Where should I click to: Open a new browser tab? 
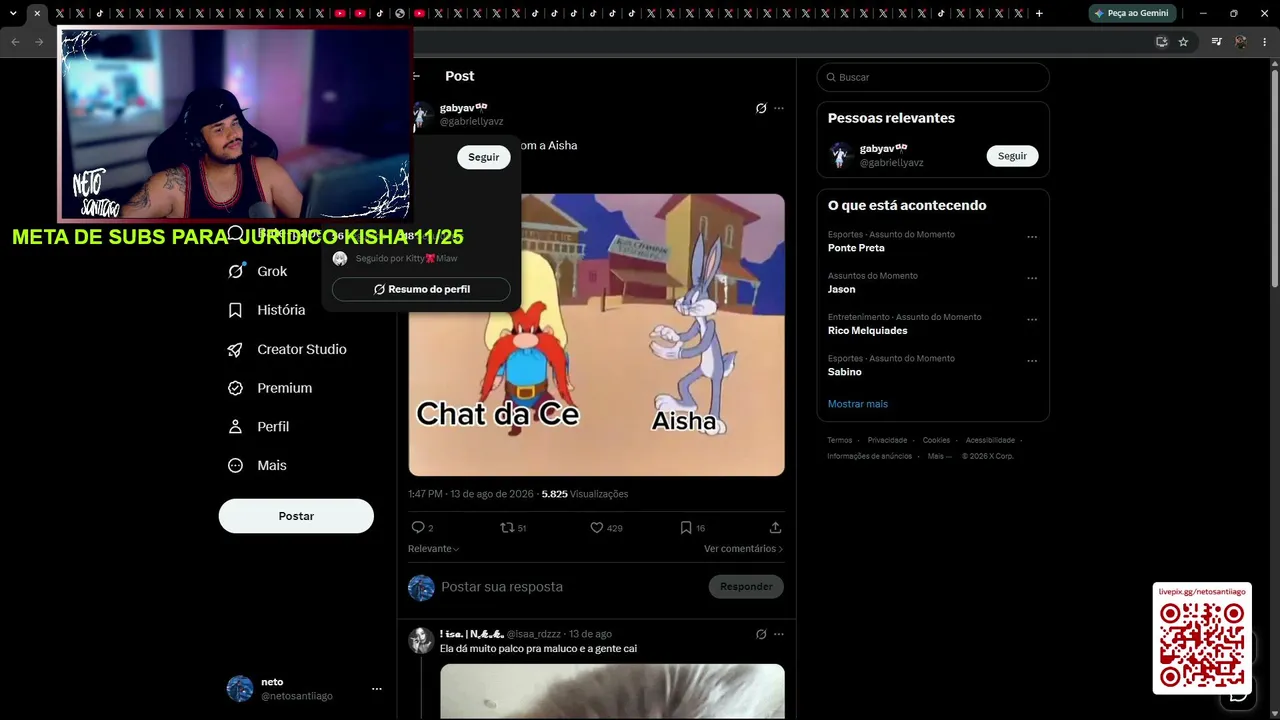(1039, 14)
